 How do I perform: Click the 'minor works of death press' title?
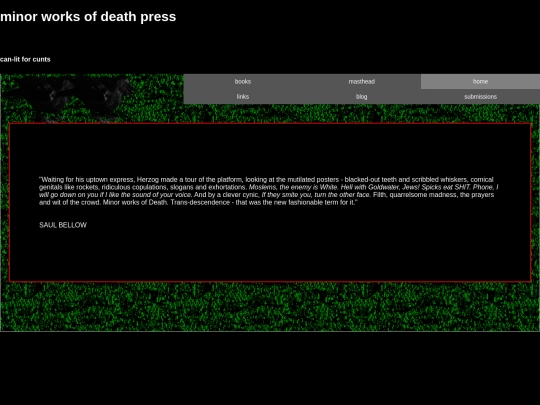(x=88, y=17)
